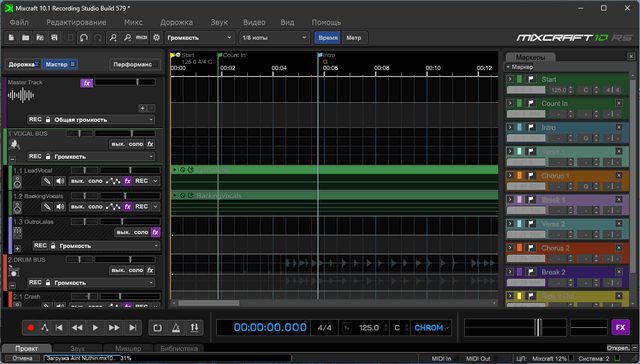Adjust the VOCAL BUS pan slider
640x364 pixels.
(x=79, y=133)
